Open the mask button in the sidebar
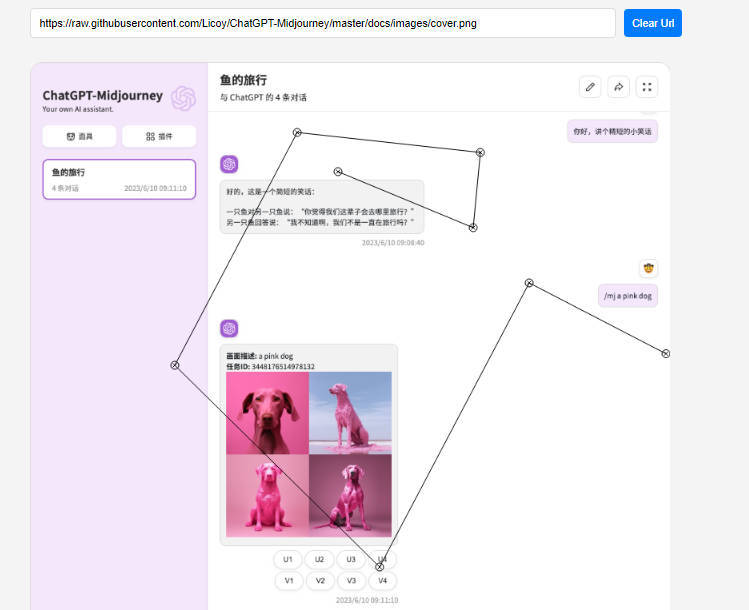749x610 pixels. pyautogui.click(x=79, y=136)
